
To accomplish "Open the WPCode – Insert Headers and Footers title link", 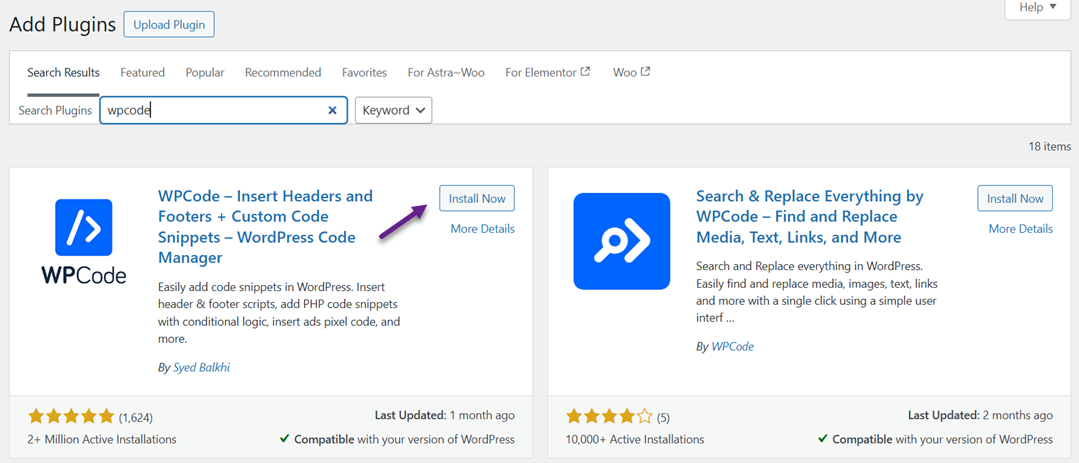I will (266, 227).
